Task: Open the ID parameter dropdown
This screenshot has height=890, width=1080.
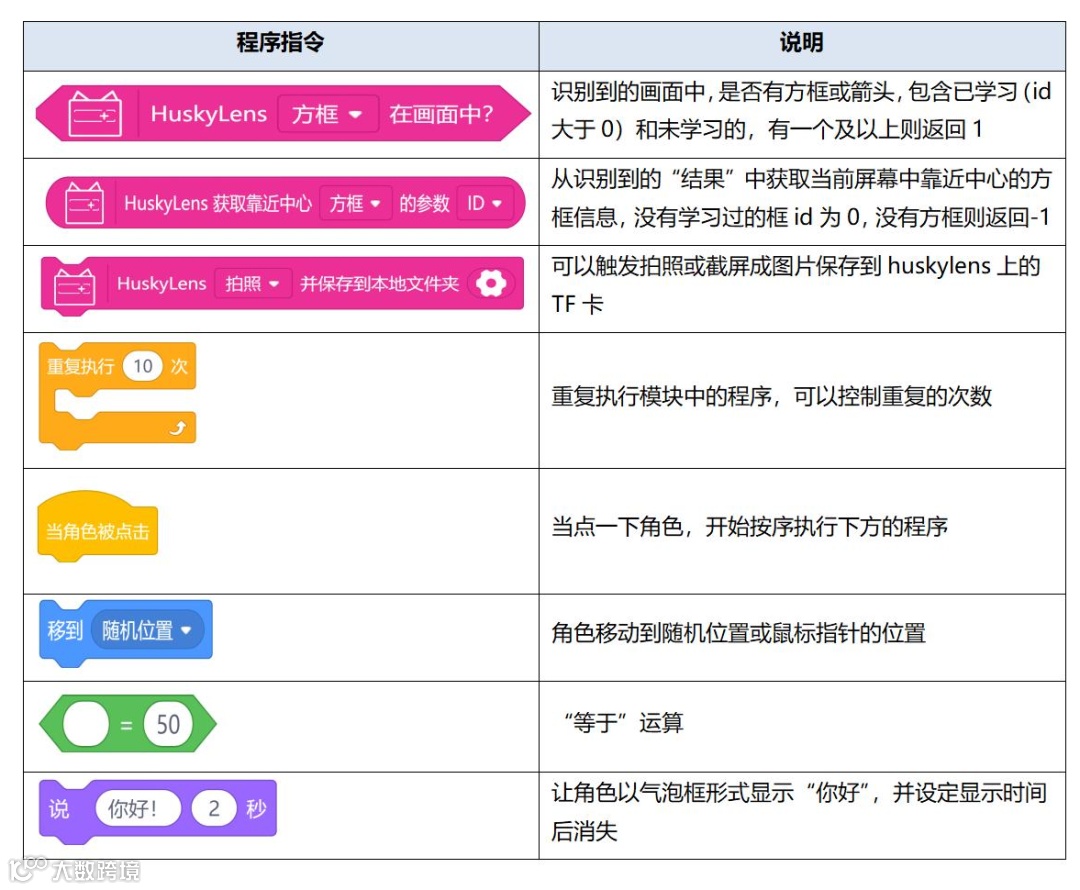Action: [486, 203]
